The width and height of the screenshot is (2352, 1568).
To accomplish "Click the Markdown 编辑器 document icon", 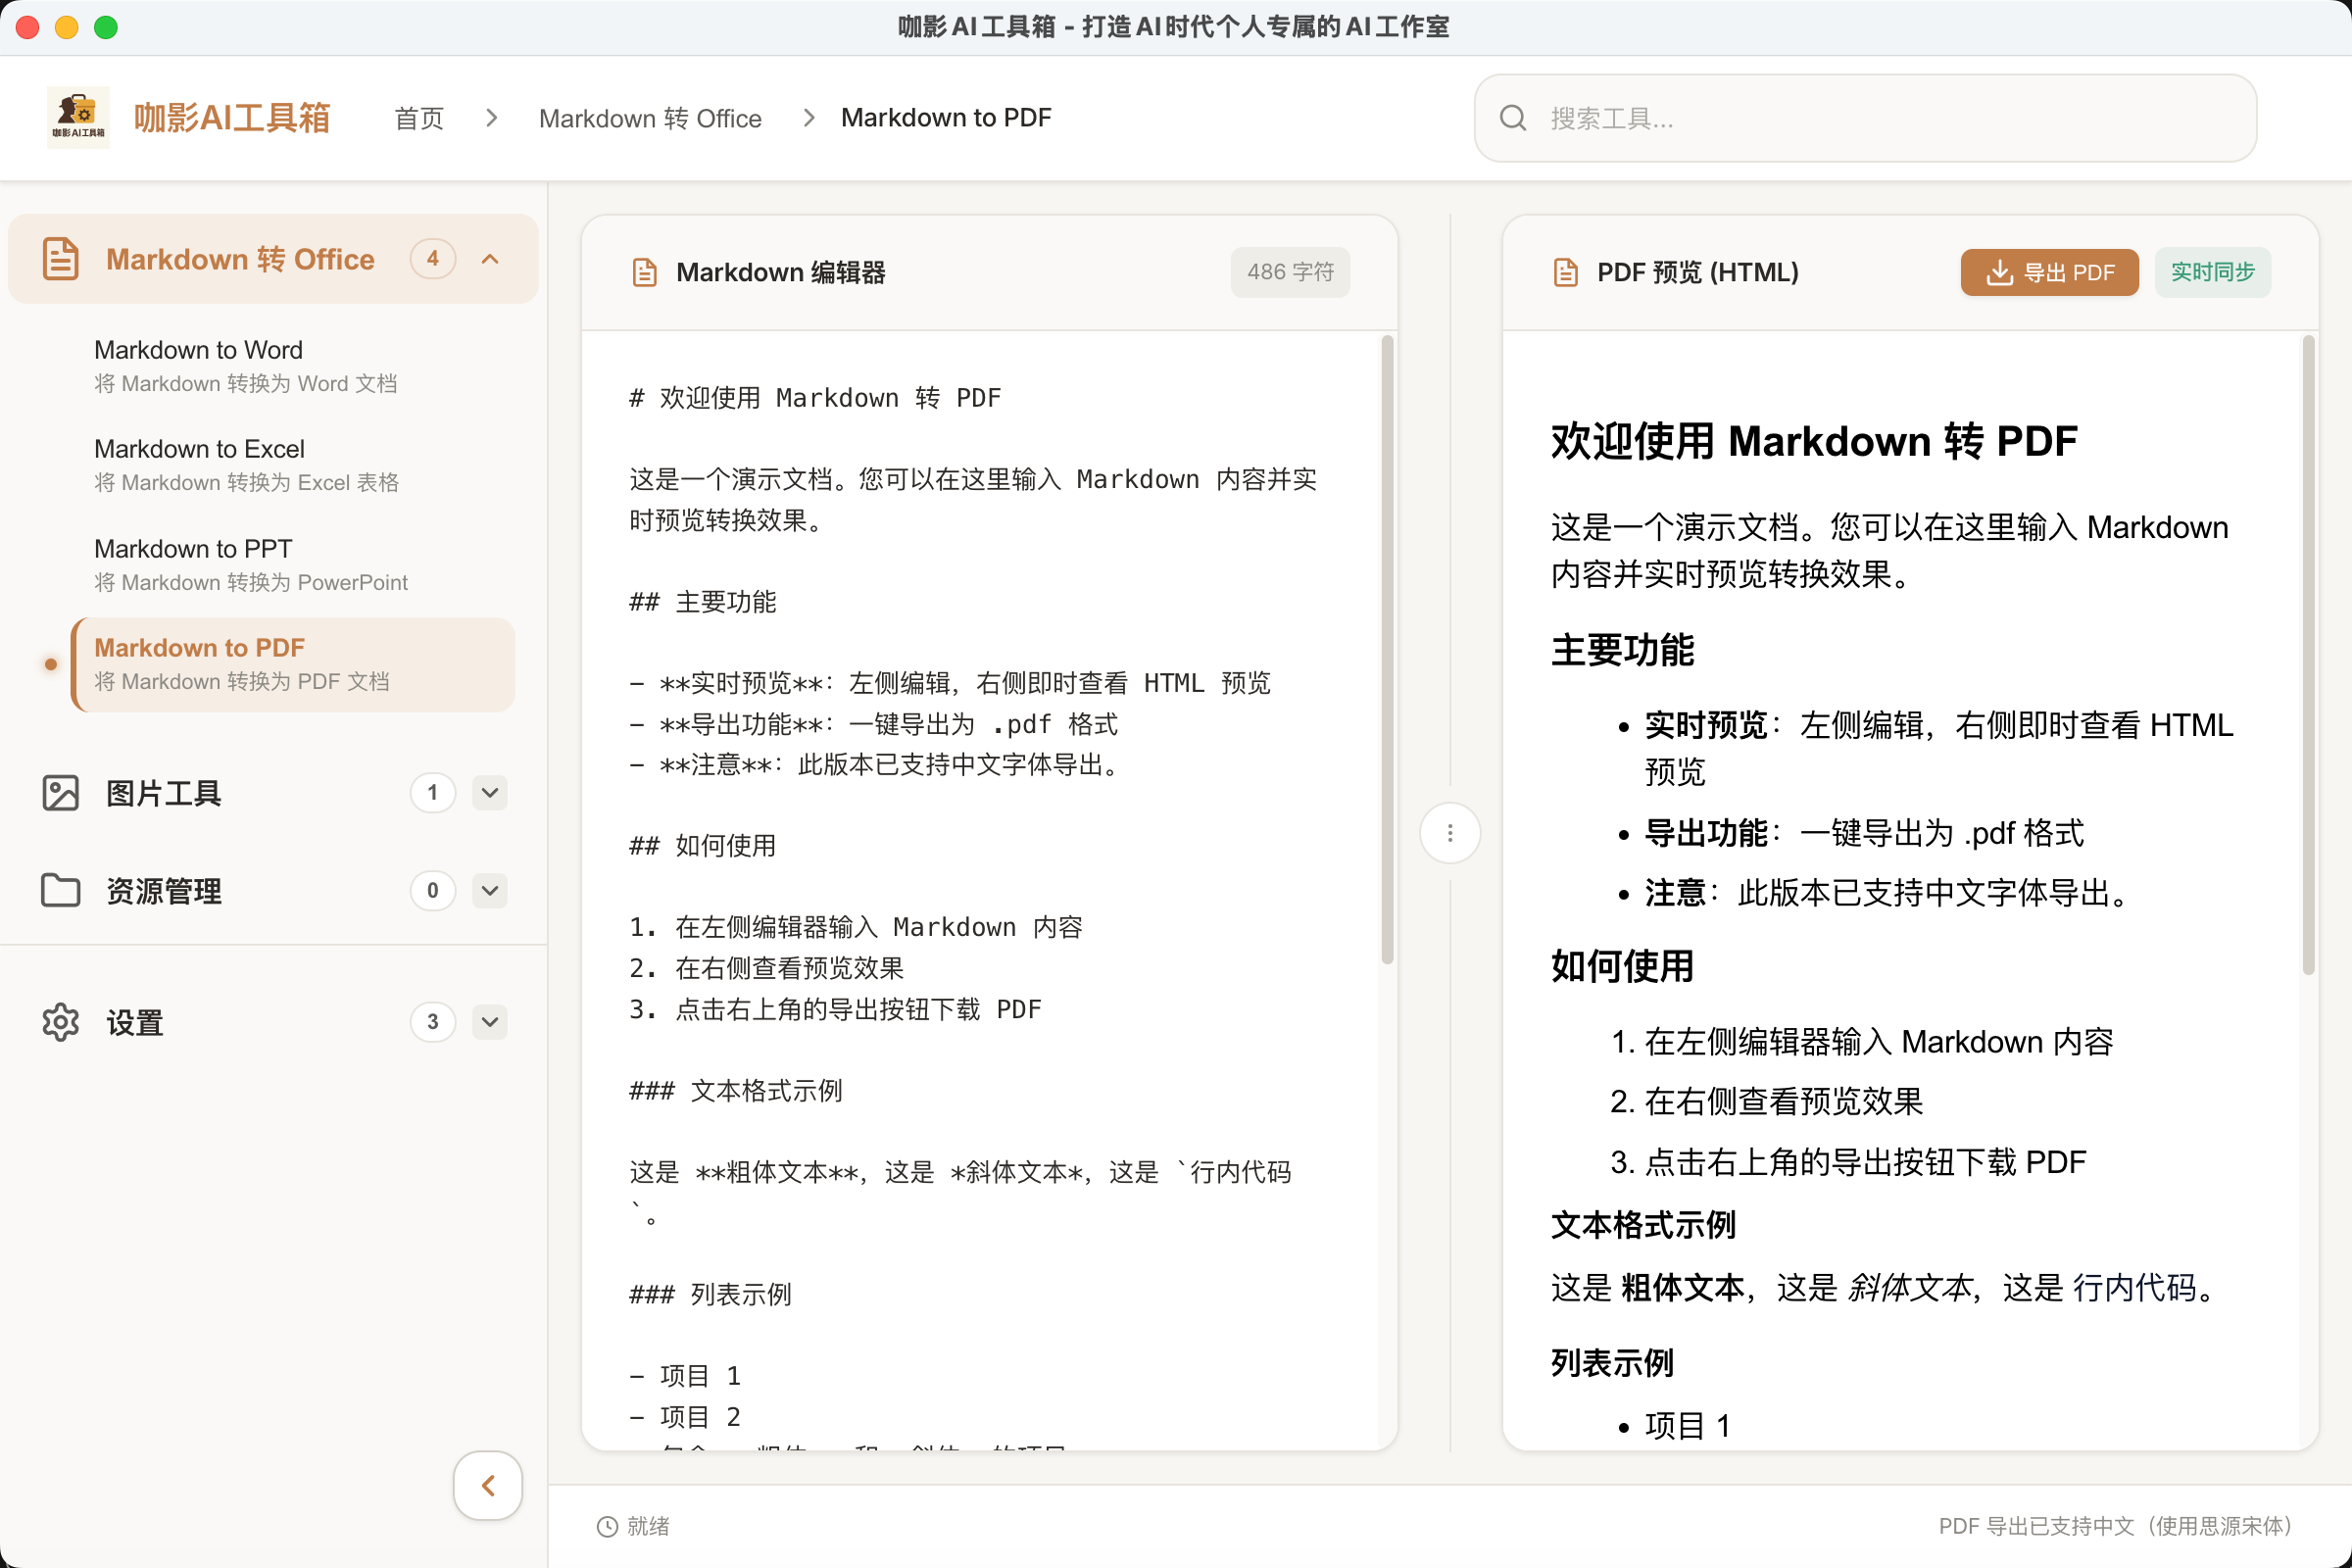I will pos(644,271).
